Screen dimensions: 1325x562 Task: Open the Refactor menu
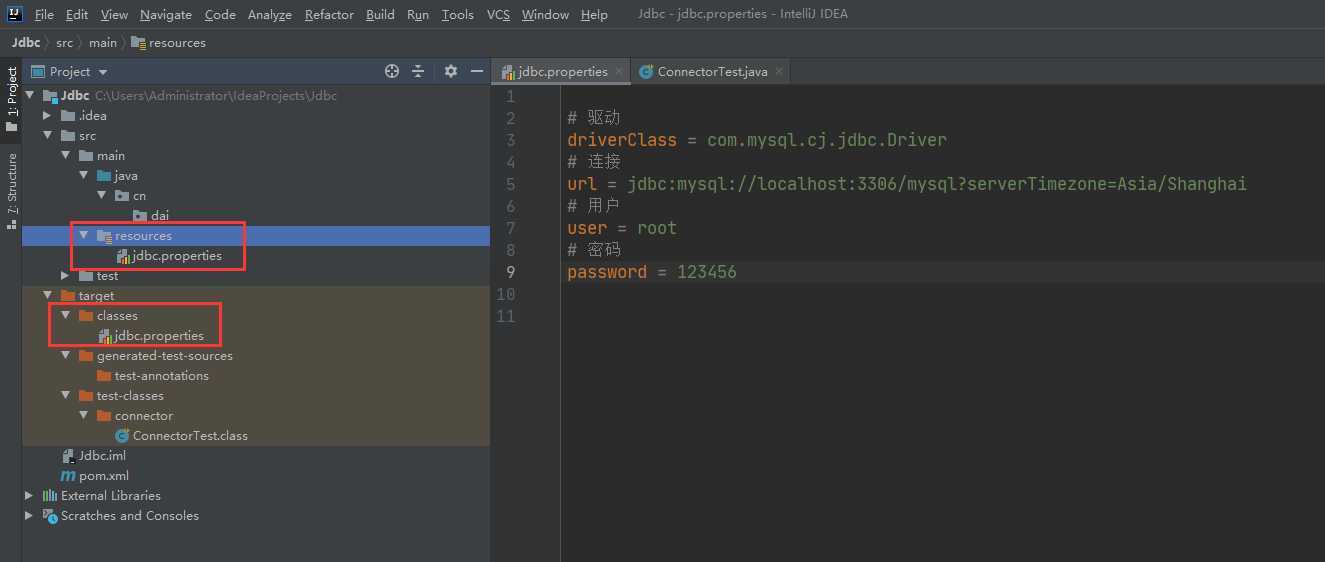329,15
